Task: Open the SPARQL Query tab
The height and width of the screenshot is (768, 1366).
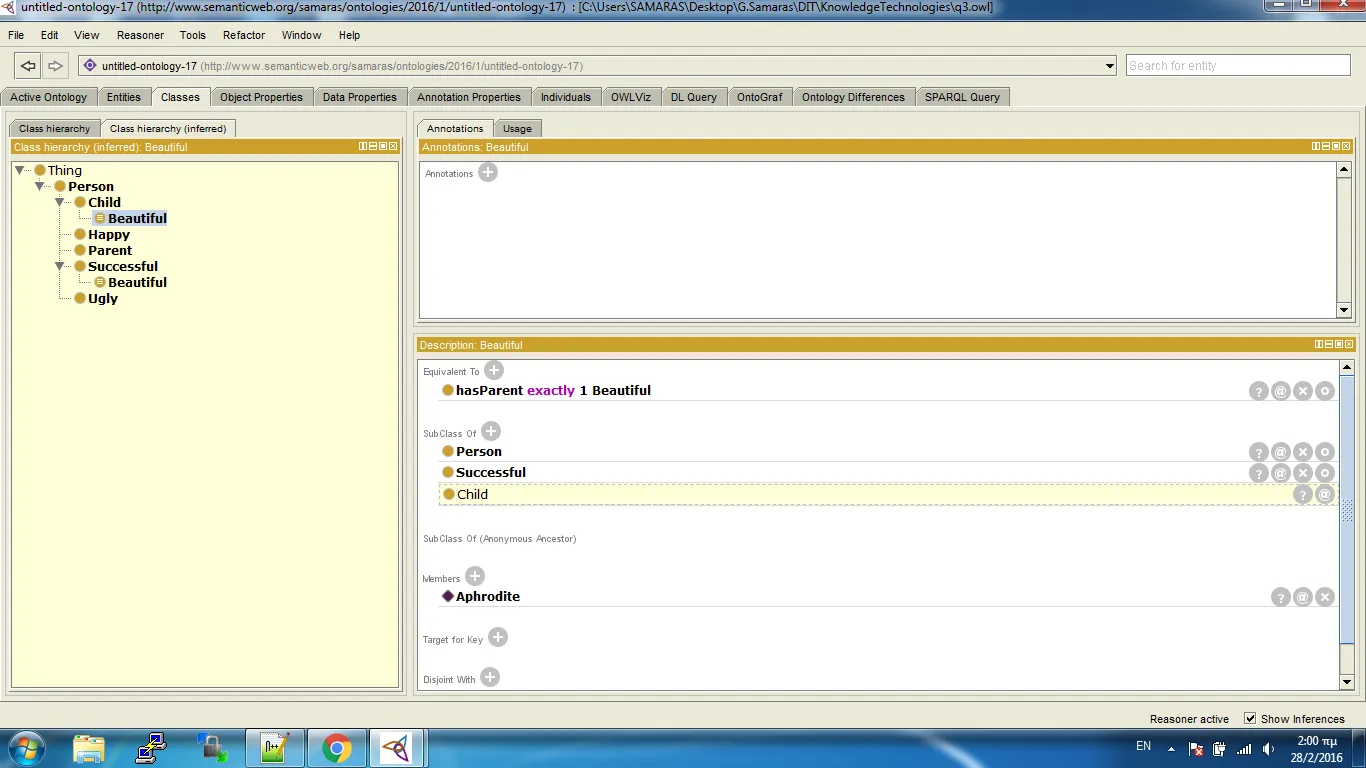Action: (x=962, y=97)
